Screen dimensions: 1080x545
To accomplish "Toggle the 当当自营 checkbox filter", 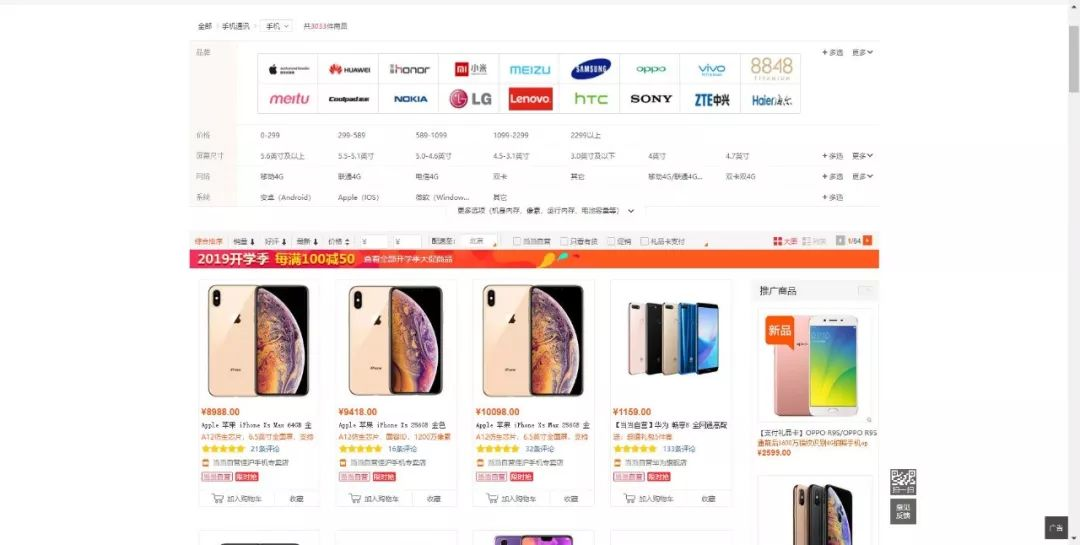I will tap(532, 241).
